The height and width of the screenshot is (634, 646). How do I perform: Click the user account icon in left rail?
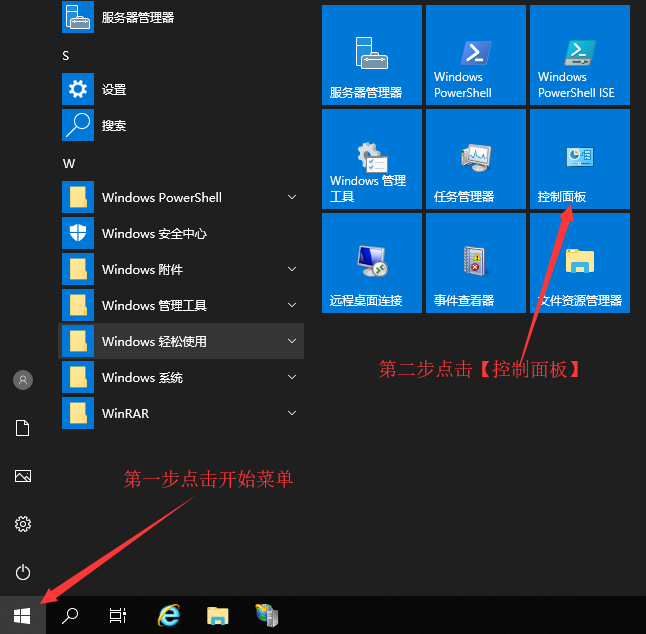pos(23,380)
